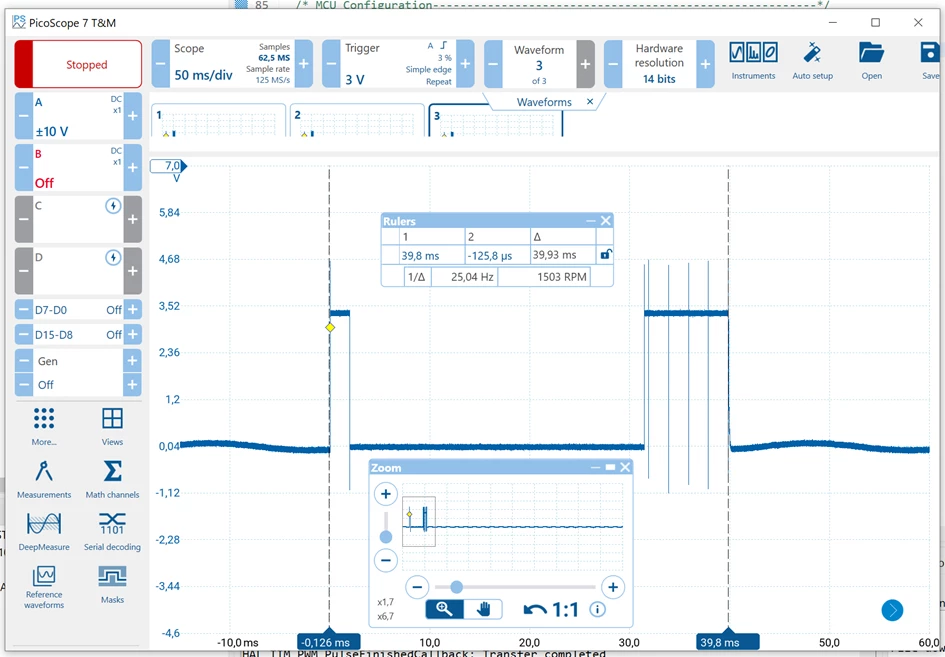Open Serial decoding tool
This screenshot has width=945, height=657.
pos(112,532)
